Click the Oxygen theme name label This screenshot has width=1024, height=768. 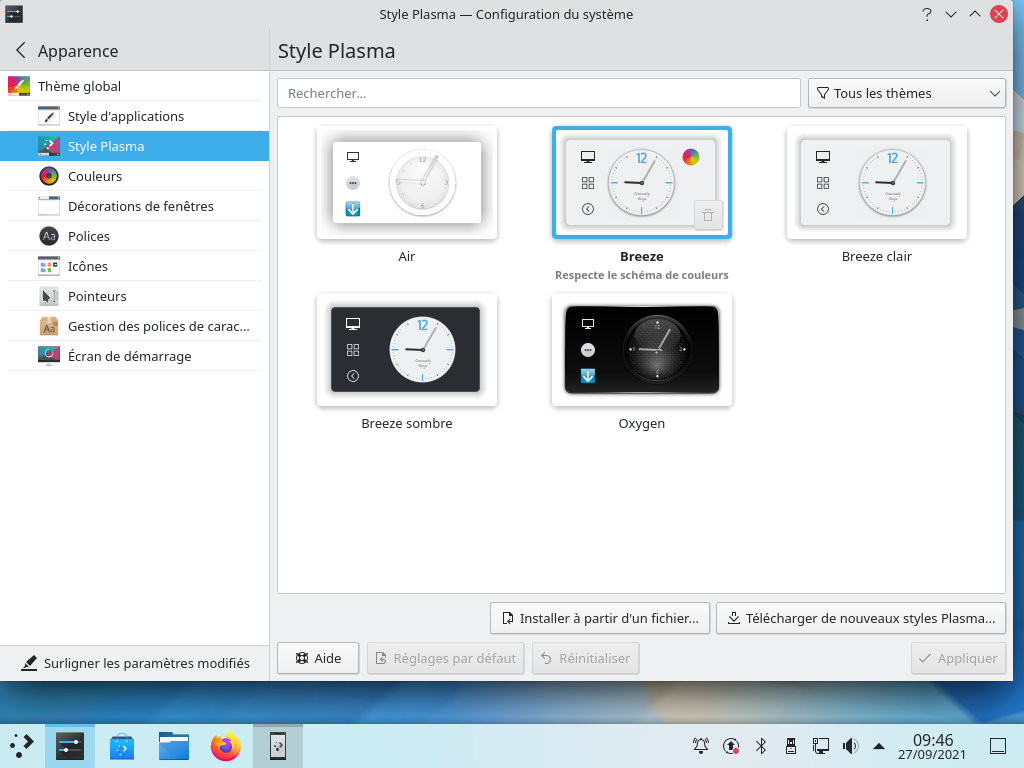[641, 424]
